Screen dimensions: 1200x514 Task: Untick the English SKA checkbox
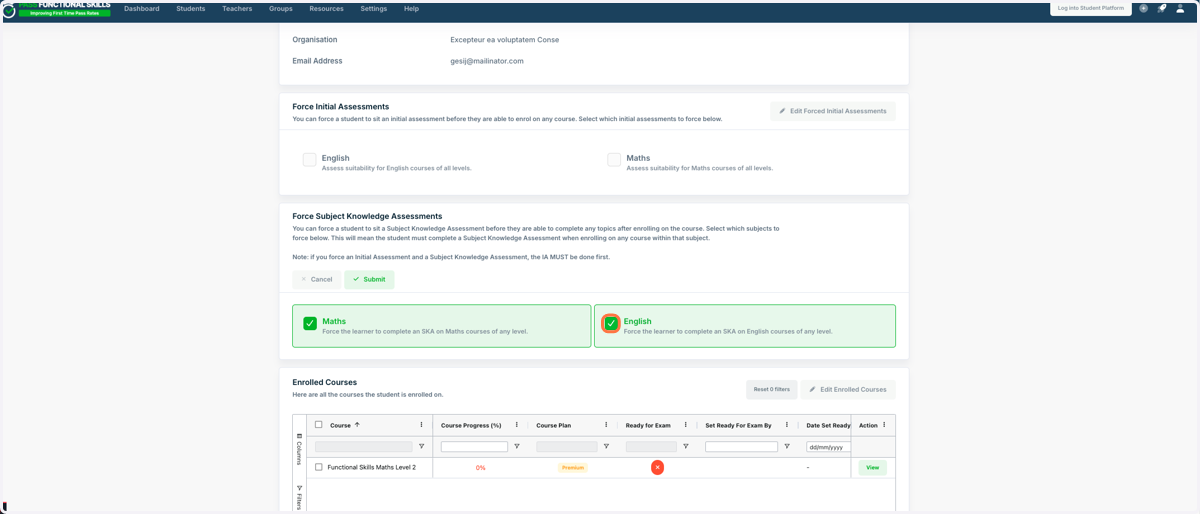611,323
